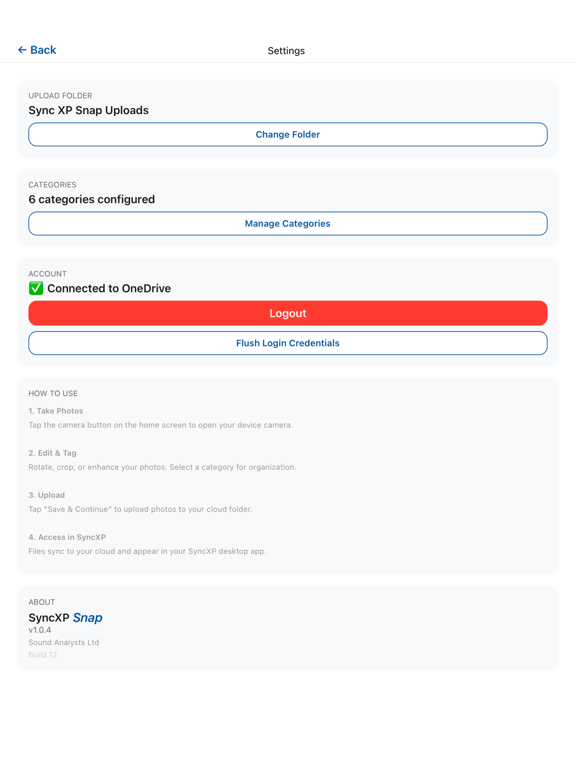Click the Sound Analysts Ltd company name
Image resolution: width=576 pixels, height=768 pixels.
coord(64,643)
